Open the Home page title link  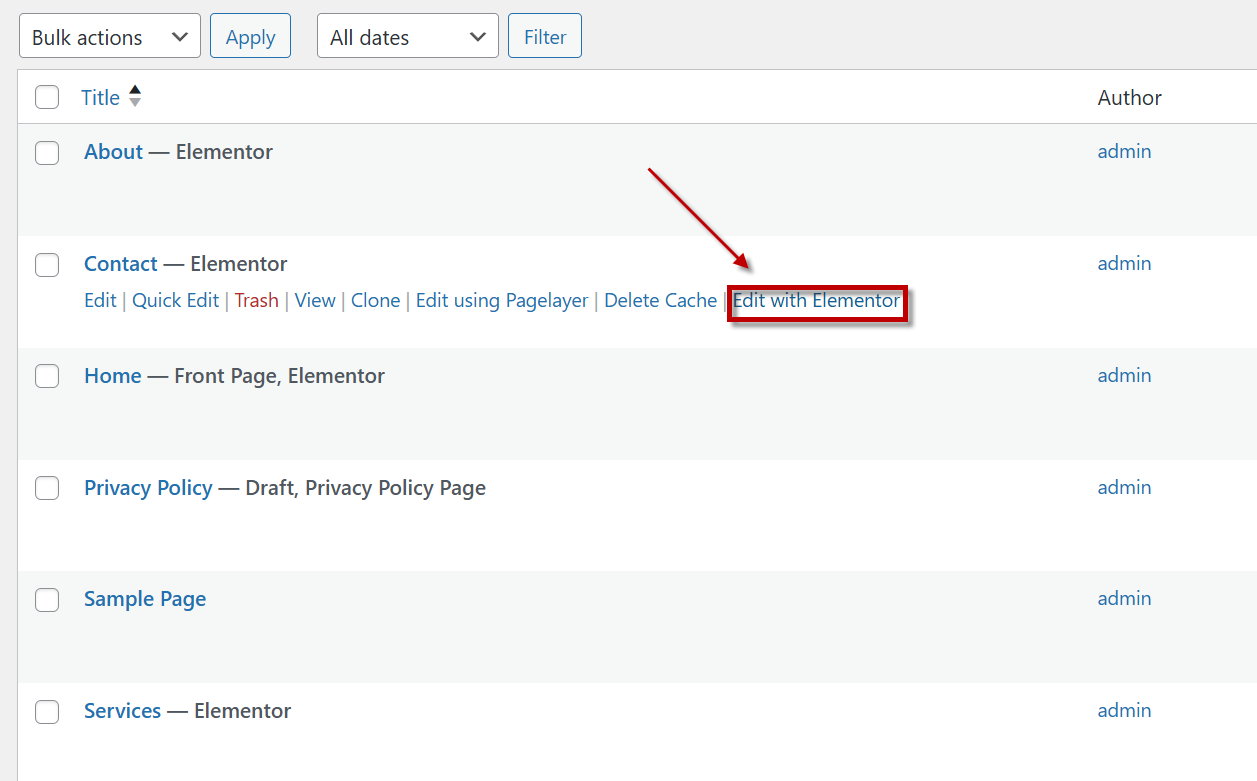(x=112, y=376)
